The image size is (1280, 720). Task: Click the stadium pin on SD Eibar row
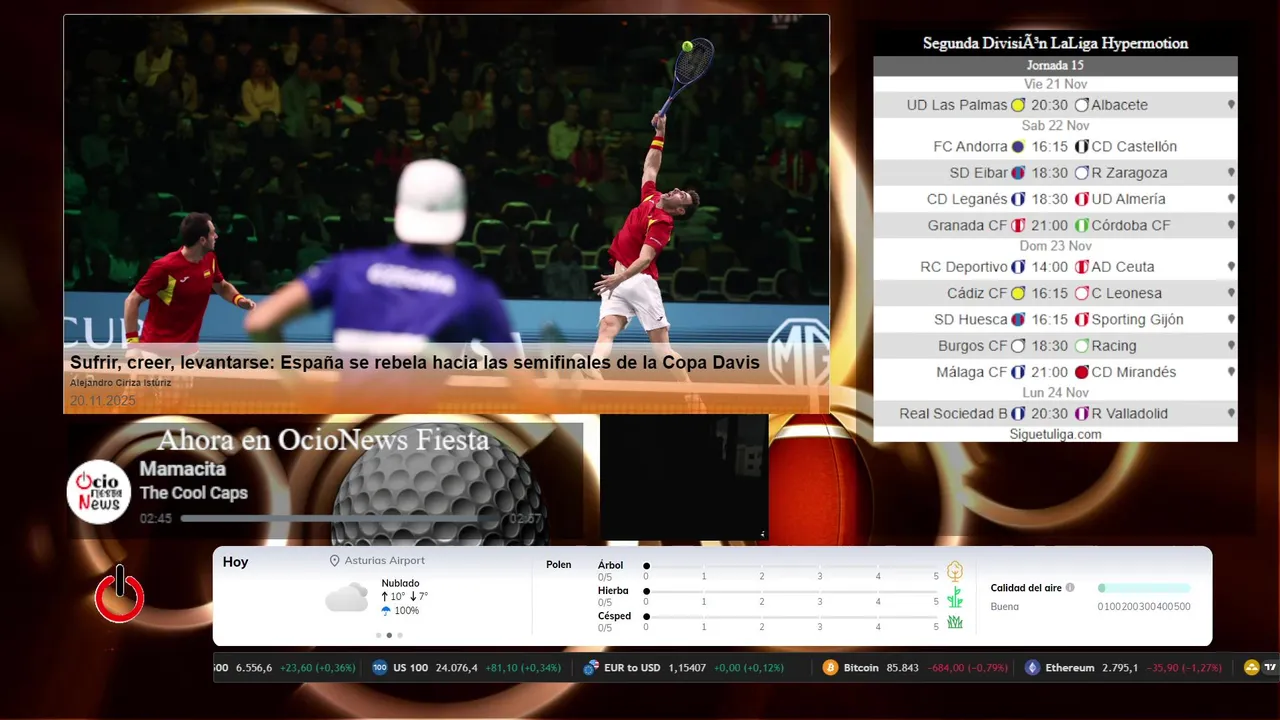(x=1231, y=173)
